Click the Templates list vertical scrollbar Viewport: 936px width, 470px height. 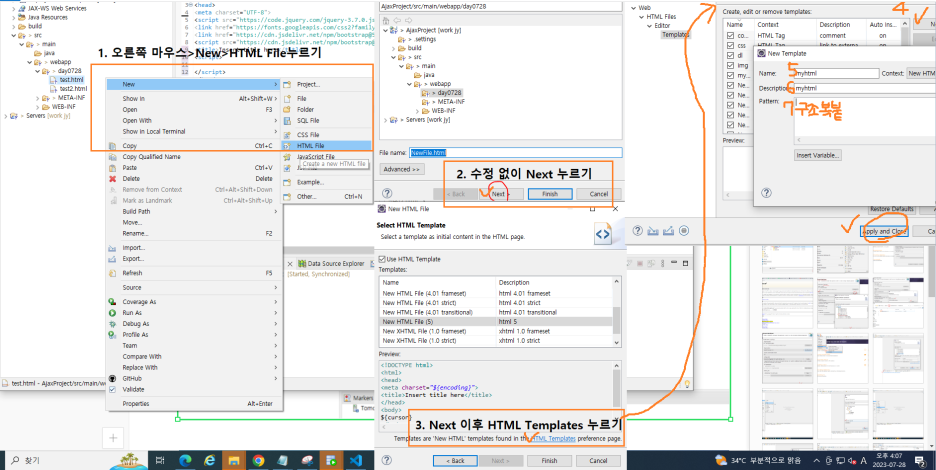[617, 312]
